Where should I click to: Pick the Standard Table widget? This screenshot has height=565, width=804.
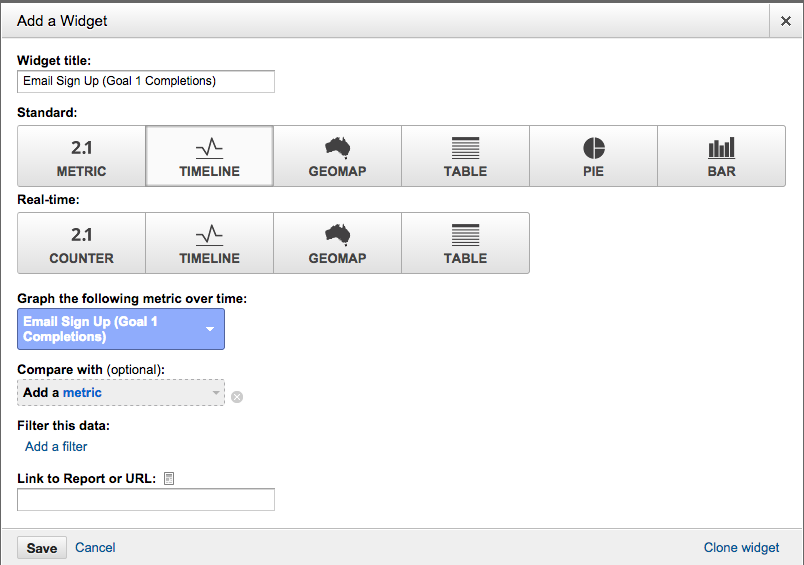tap(466, 156)
